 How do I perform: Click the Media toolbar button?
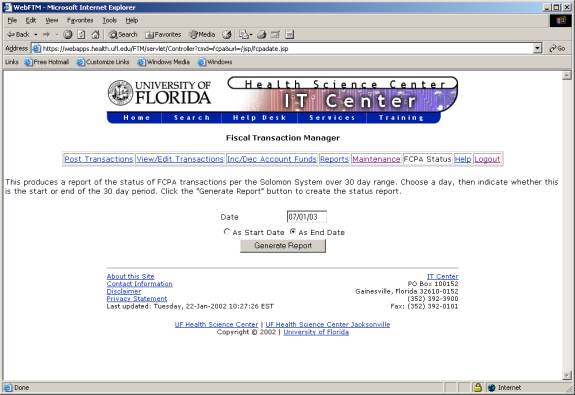pos(202,35)
